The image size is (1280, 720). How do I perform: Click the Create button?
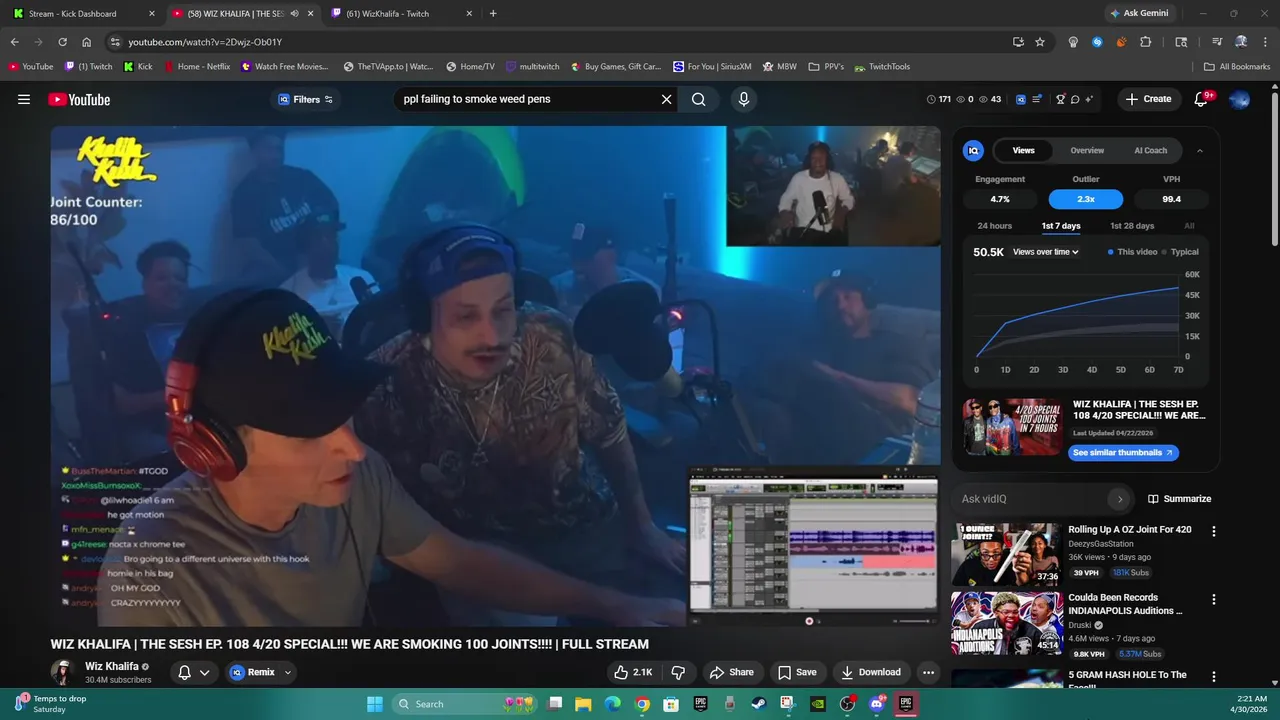(1148, 99)
